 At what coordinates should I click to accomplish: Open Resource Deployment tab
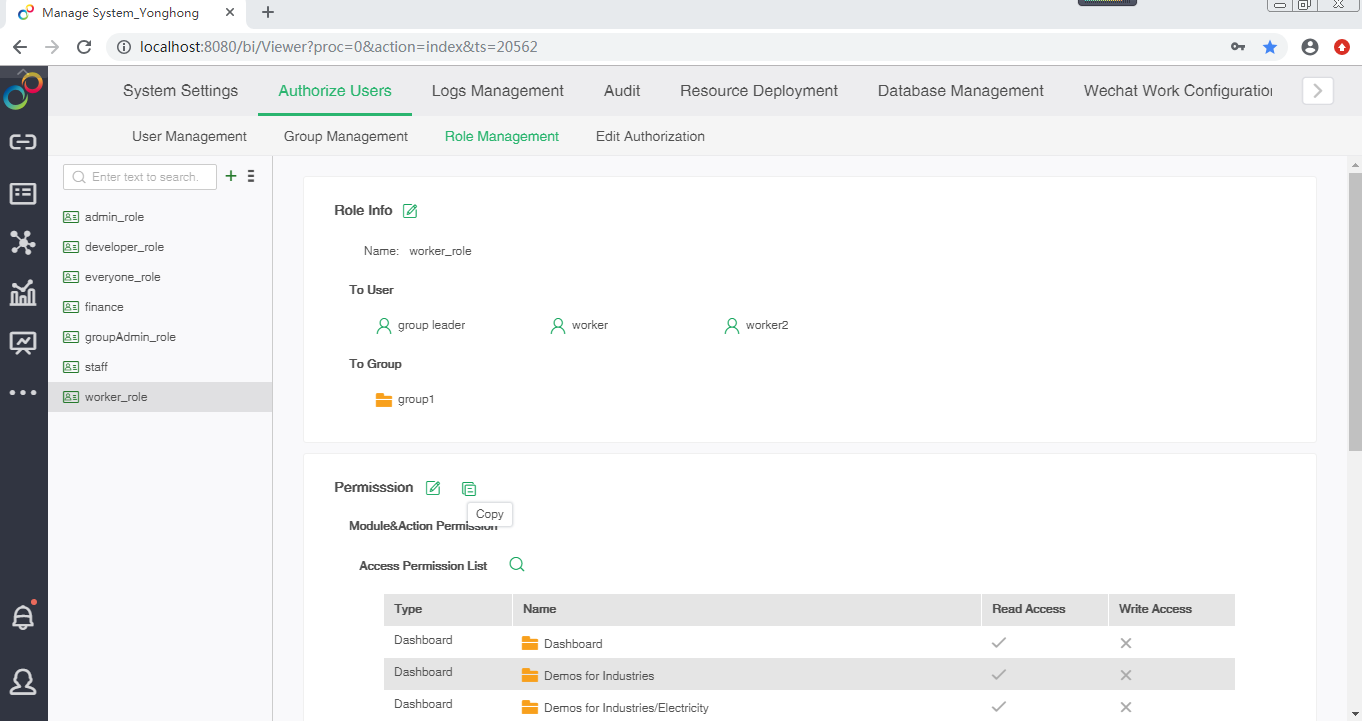pos(759,91)
